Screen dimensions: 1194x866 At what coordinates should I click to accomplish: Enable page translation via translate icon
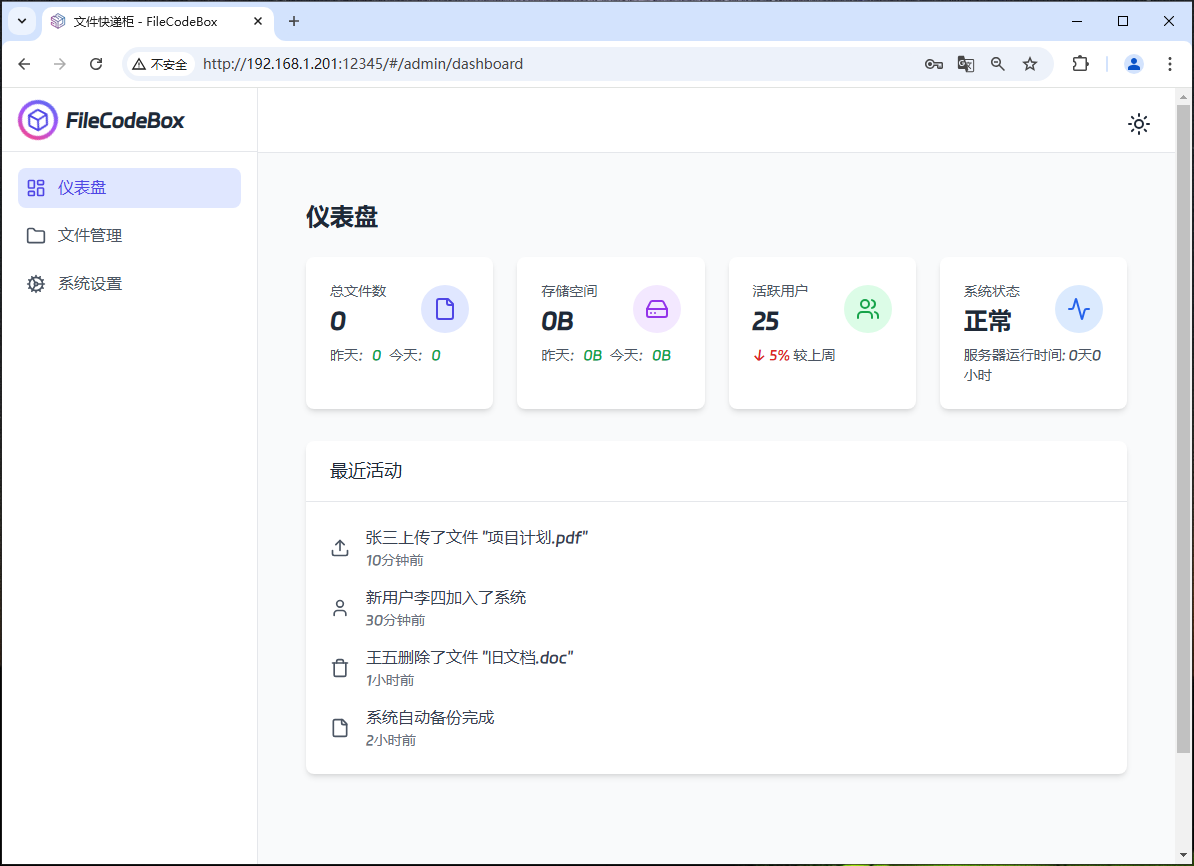click(965, 63)
